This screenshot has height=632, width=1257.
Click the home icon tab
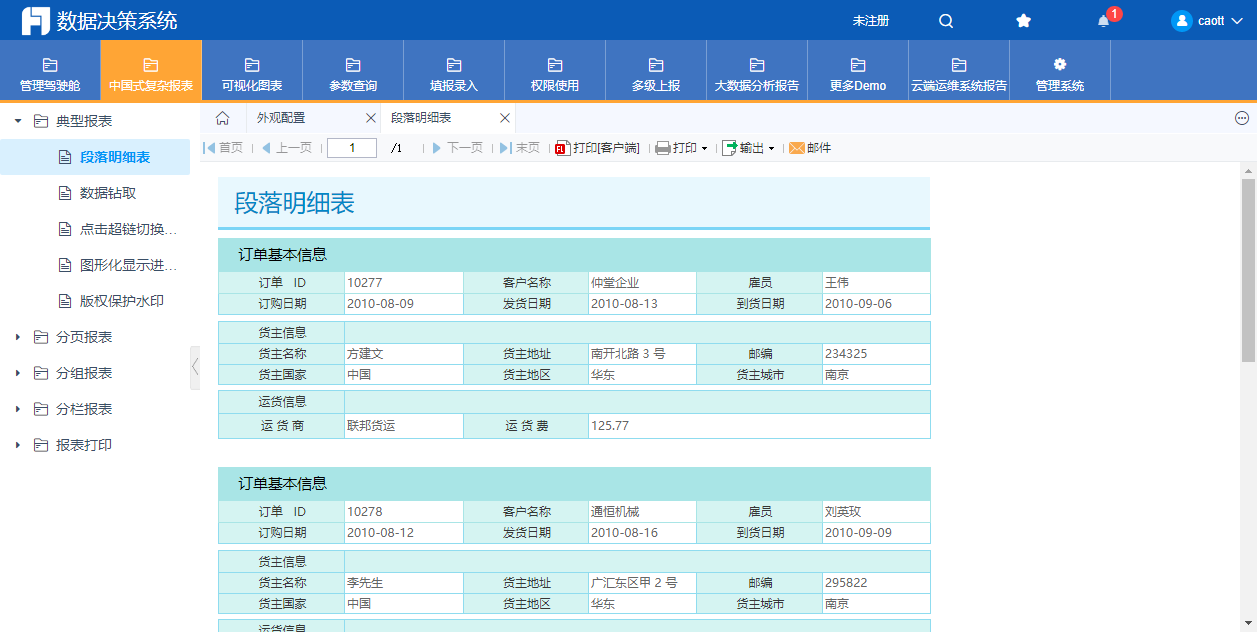[x=223, y=118]
